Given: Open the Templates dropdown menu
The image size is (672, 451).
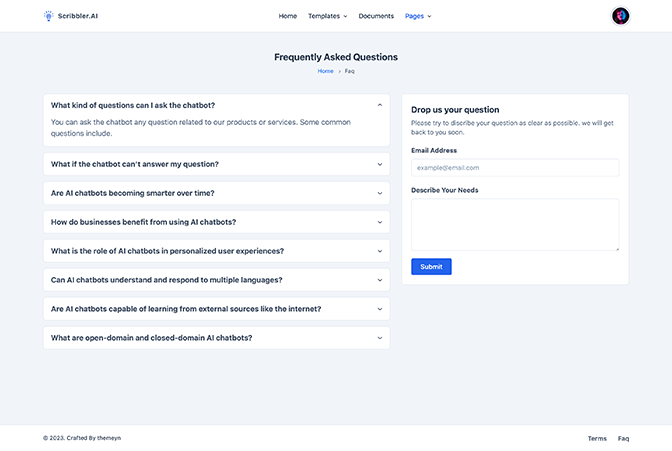Looking at the screenshot, I should tap(324, 16).
